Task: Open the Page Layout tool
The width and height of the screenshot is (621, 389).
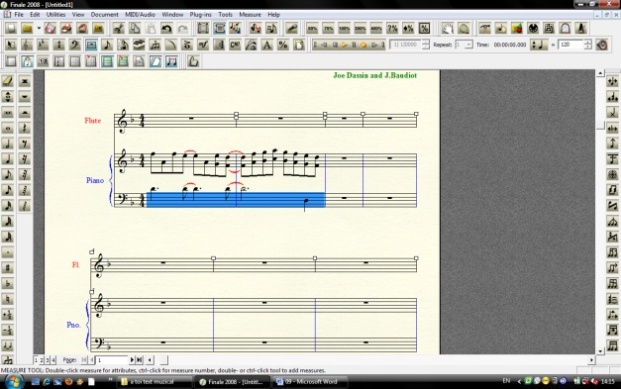Action: [299, 45]
